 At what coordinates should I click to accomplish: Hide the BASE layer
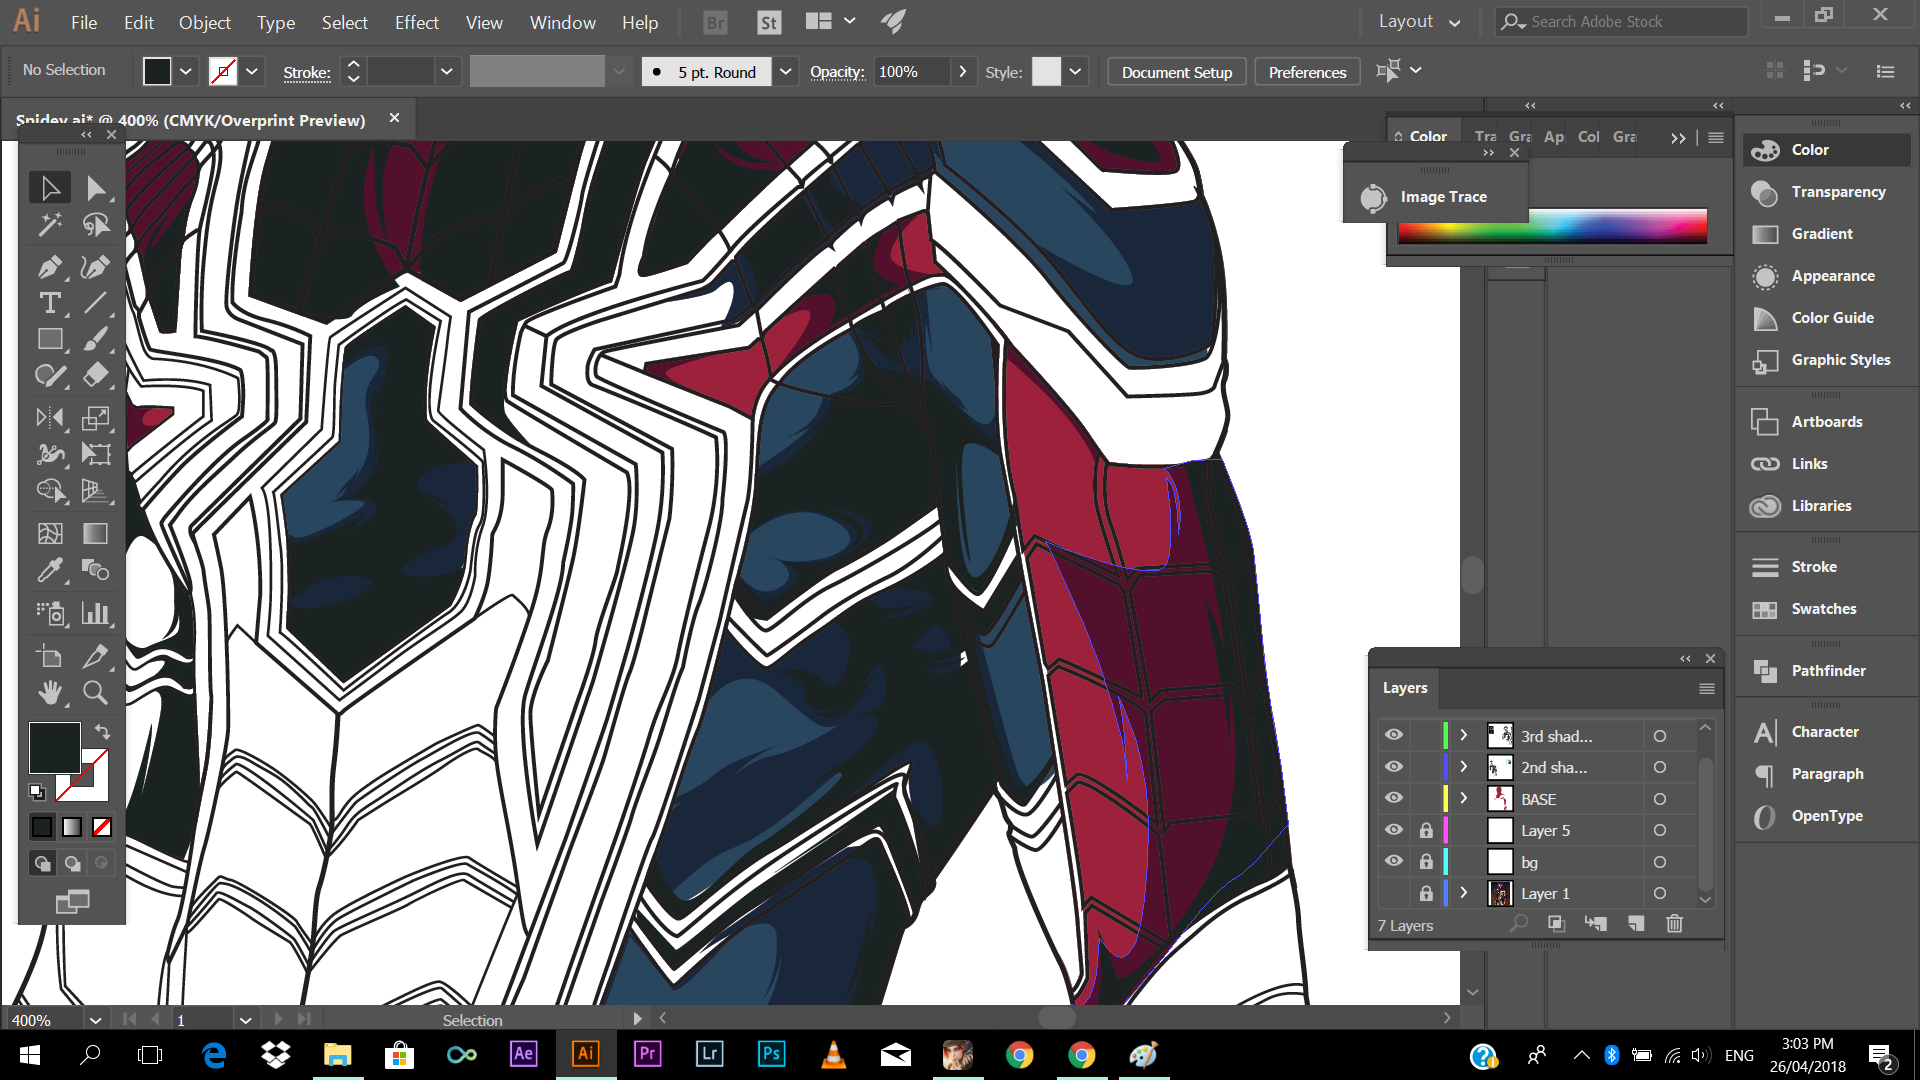pos(1394,798)
